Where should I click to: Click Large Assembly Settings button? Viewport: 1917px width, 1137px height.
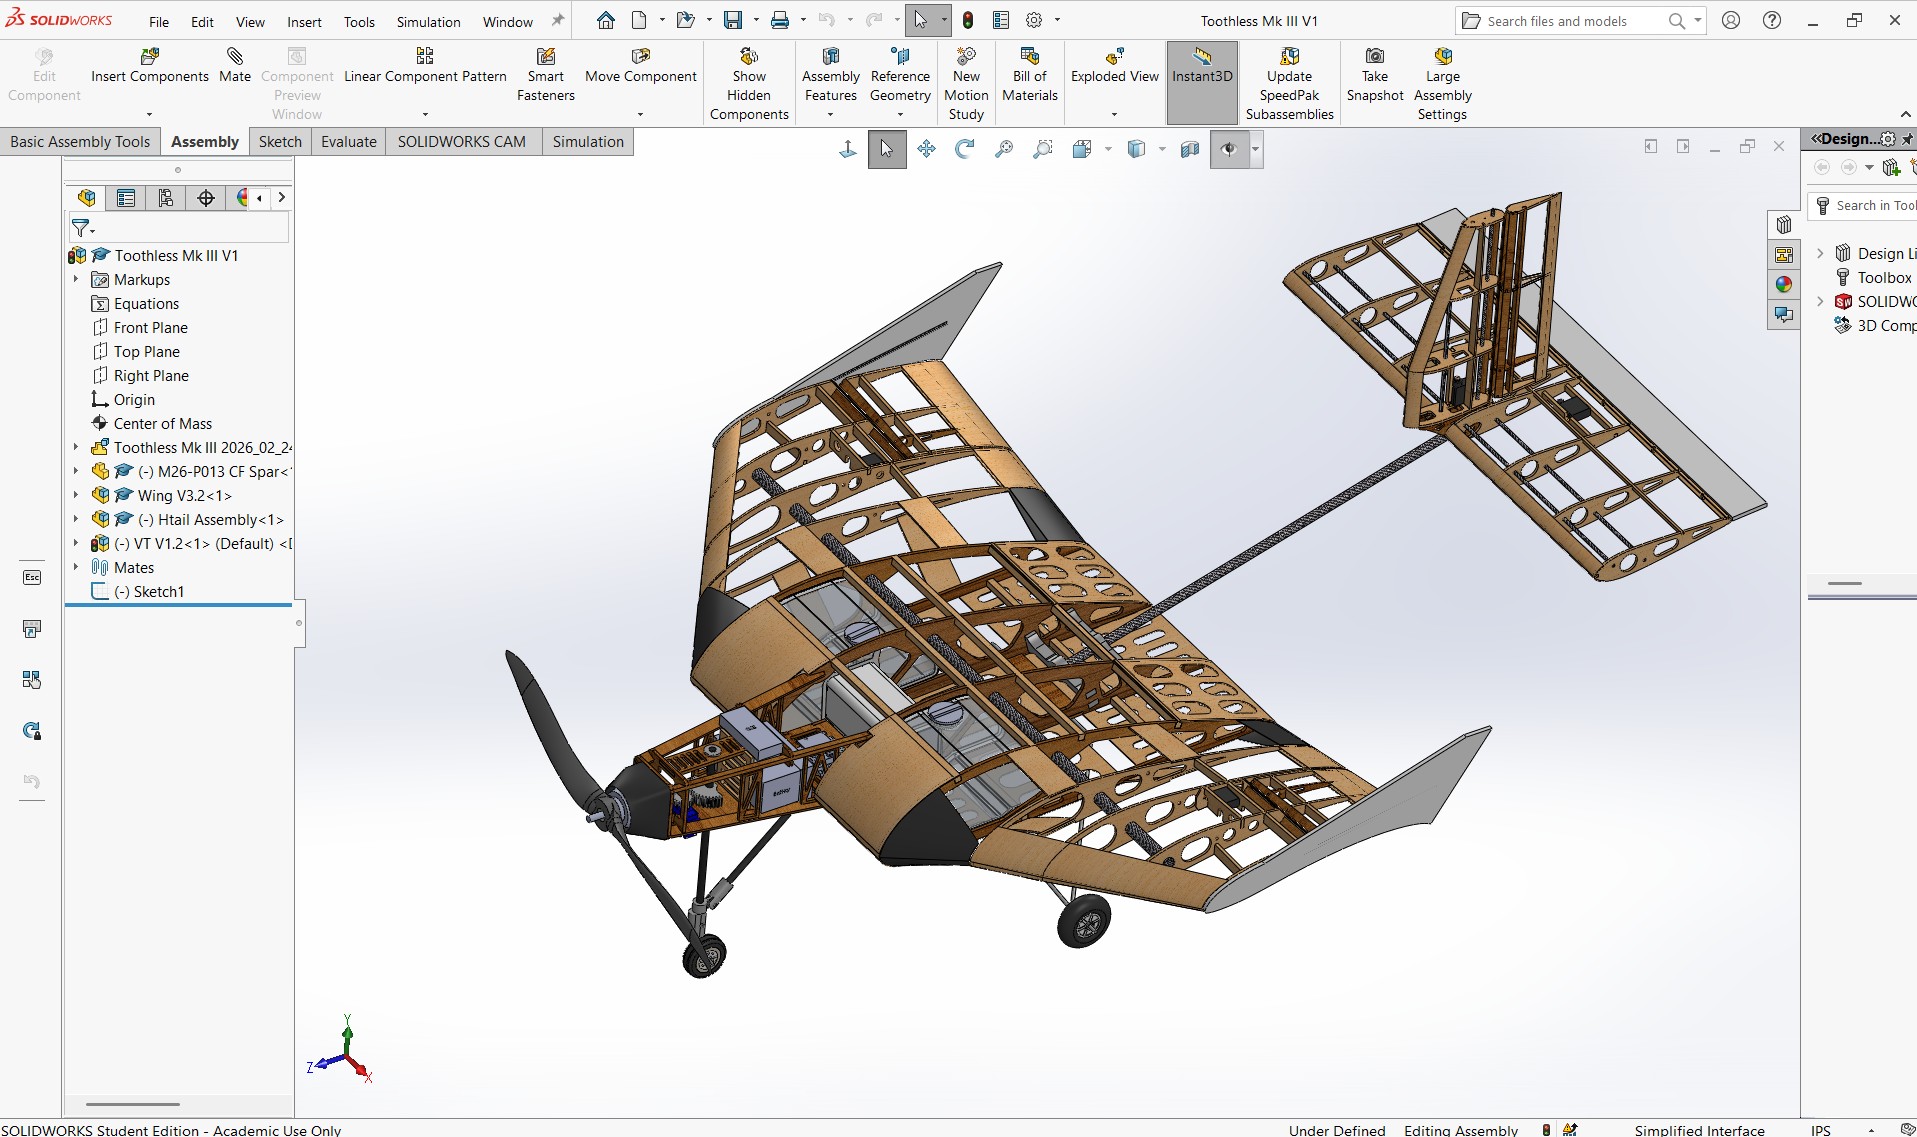1442,84
